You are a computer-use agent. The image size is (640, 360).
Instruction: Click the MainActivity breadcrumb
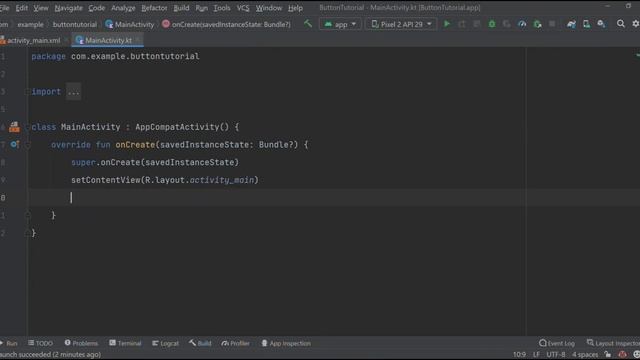(x=130, y=24)
